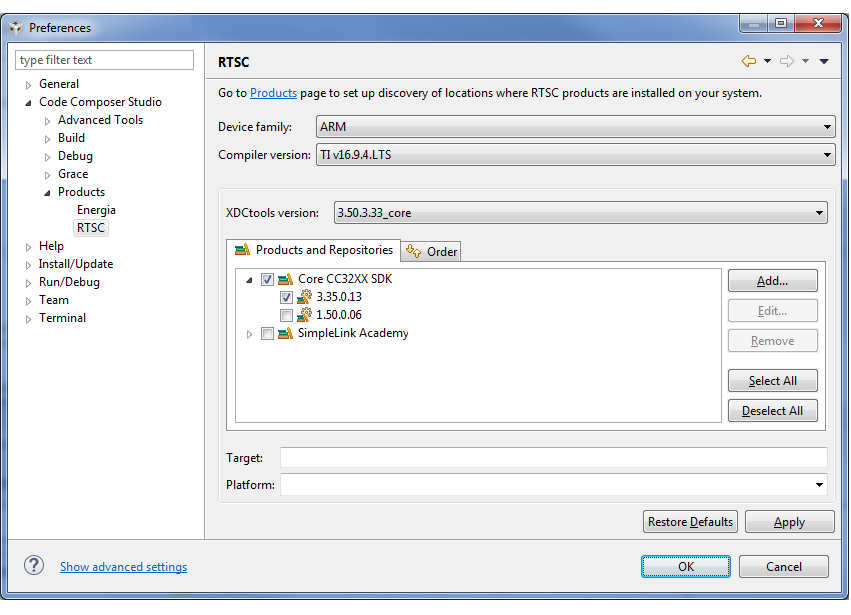Click the forward navigation arrow icon
The image size is (851, 615).
click(x=787, y=61)
